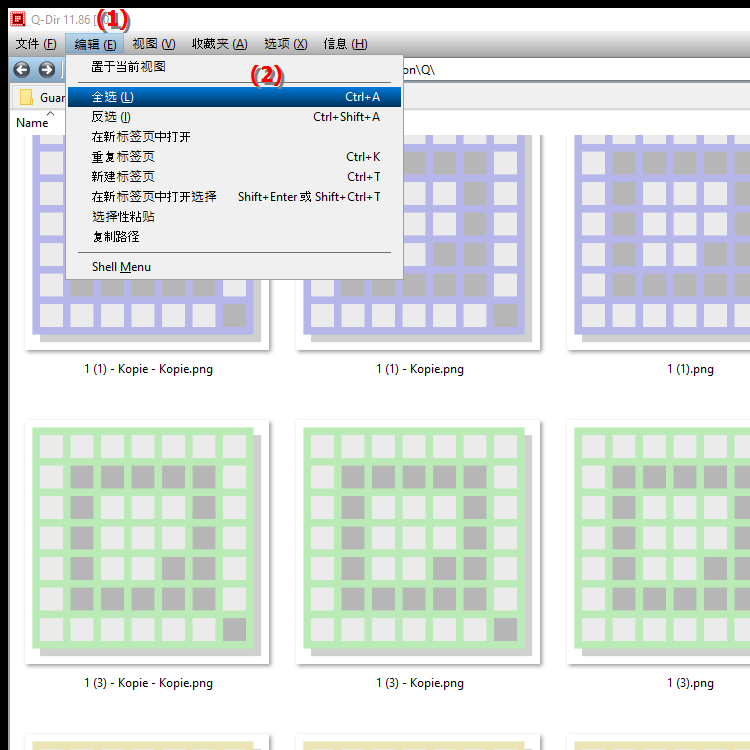Open the 视图 (V) menu
750x750 pixels.
[x=154, y=44]
